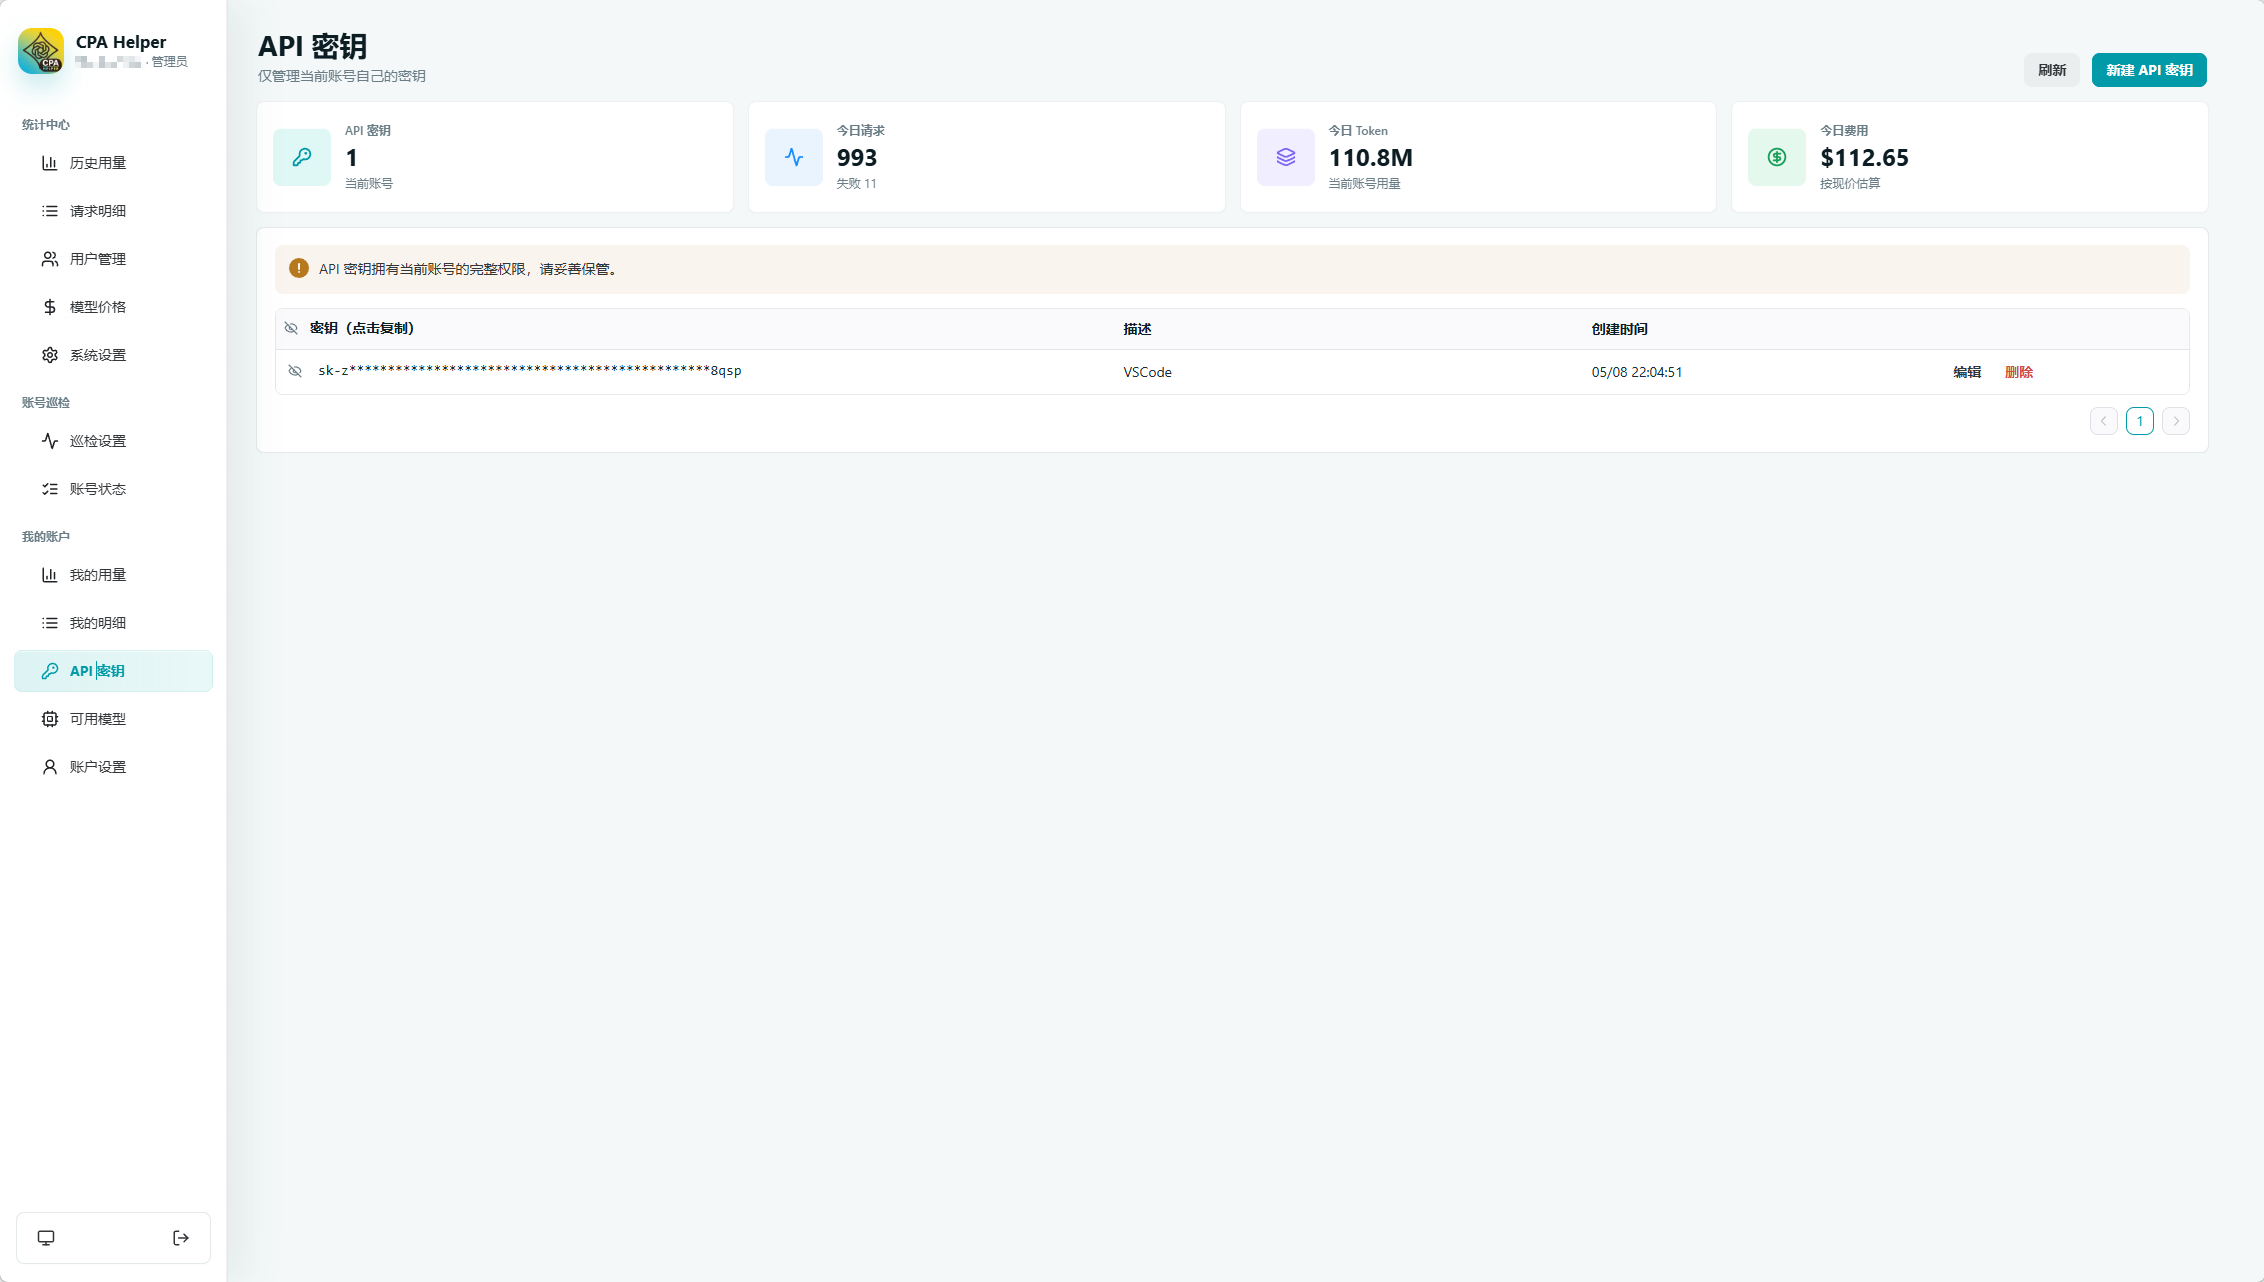Click the activity icon in 今日请求 card

794,157
